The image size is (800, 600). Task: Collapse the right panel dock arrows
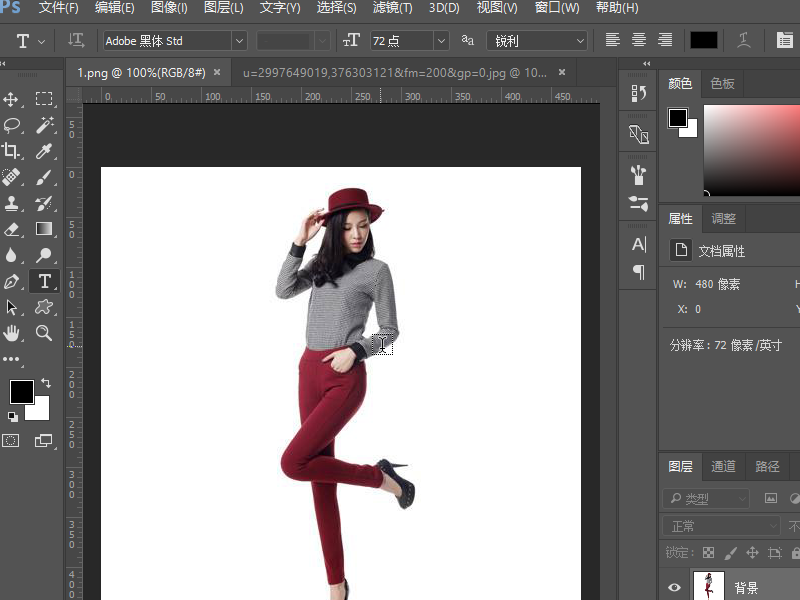pyautogui.click(x=646, y=64)
